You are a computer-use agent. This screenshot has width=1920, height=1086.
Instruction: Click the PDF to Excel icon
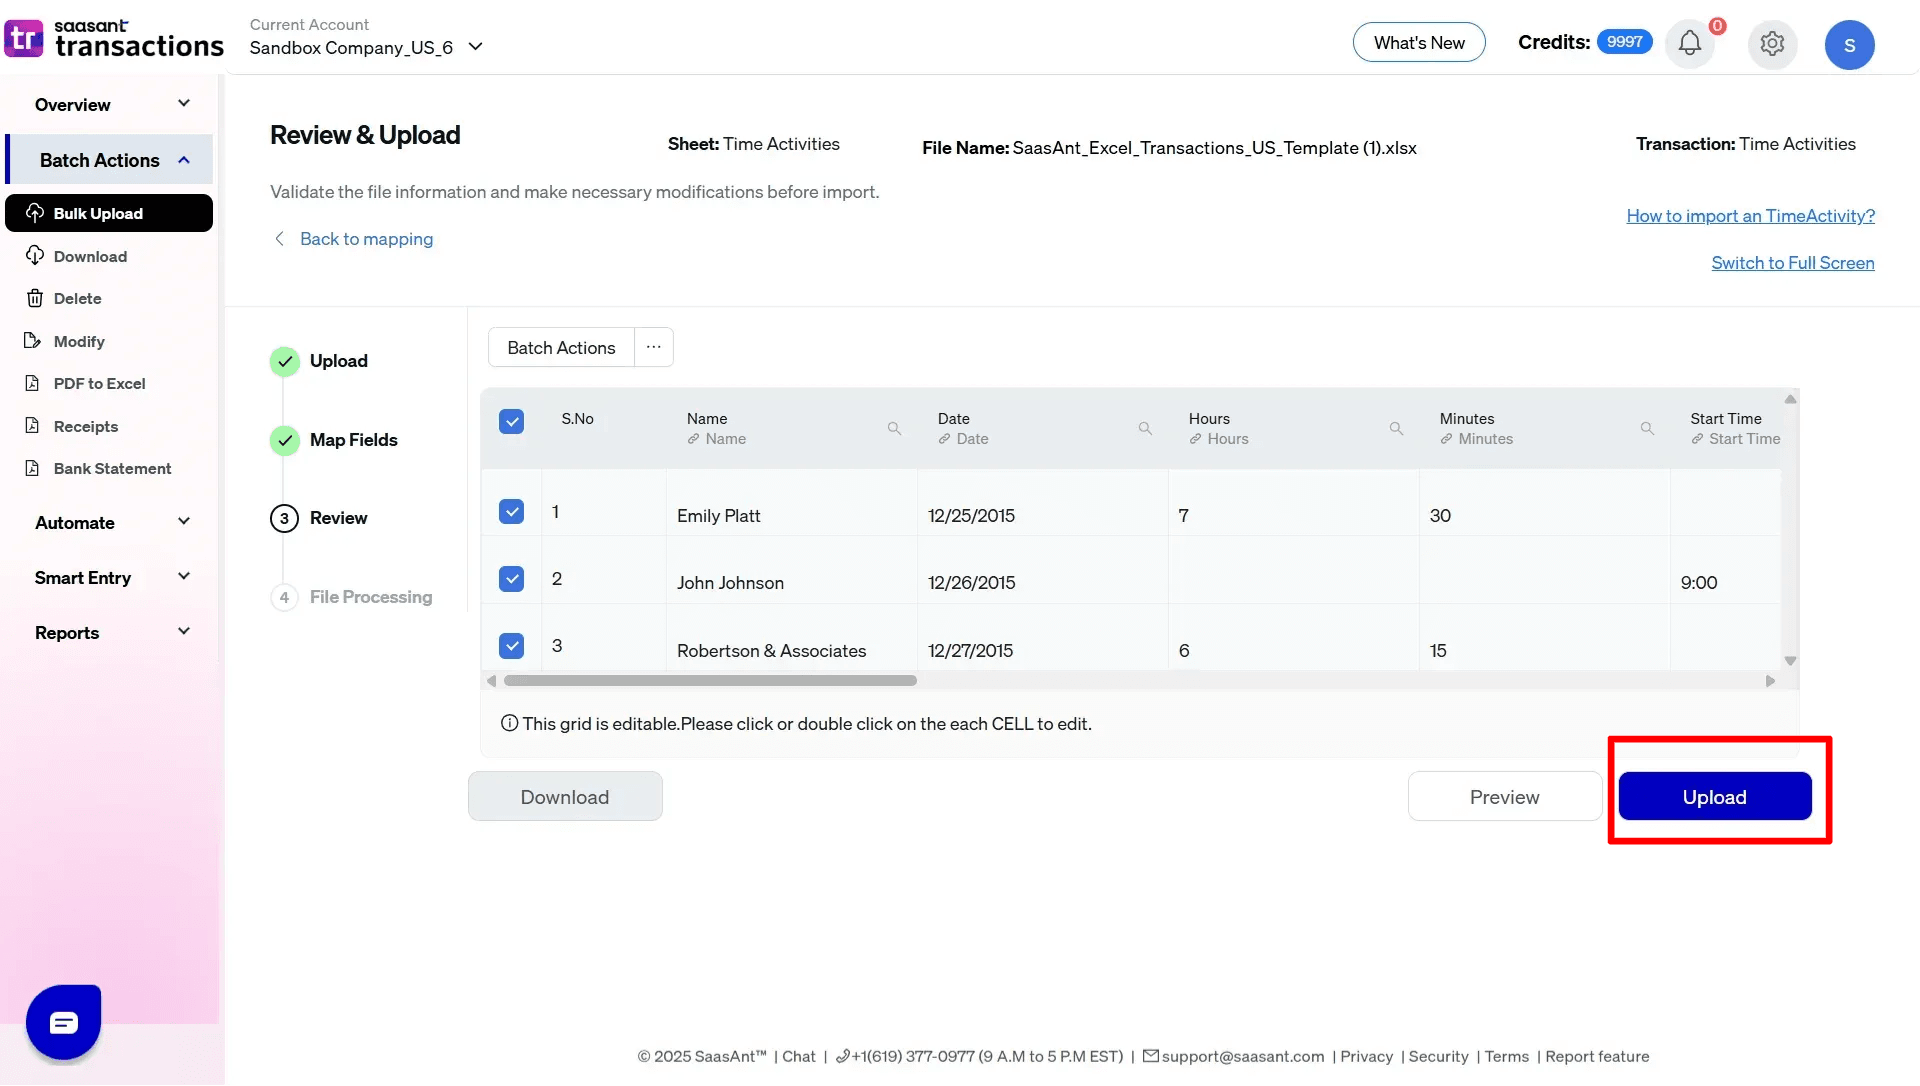(x=33, y=383)
